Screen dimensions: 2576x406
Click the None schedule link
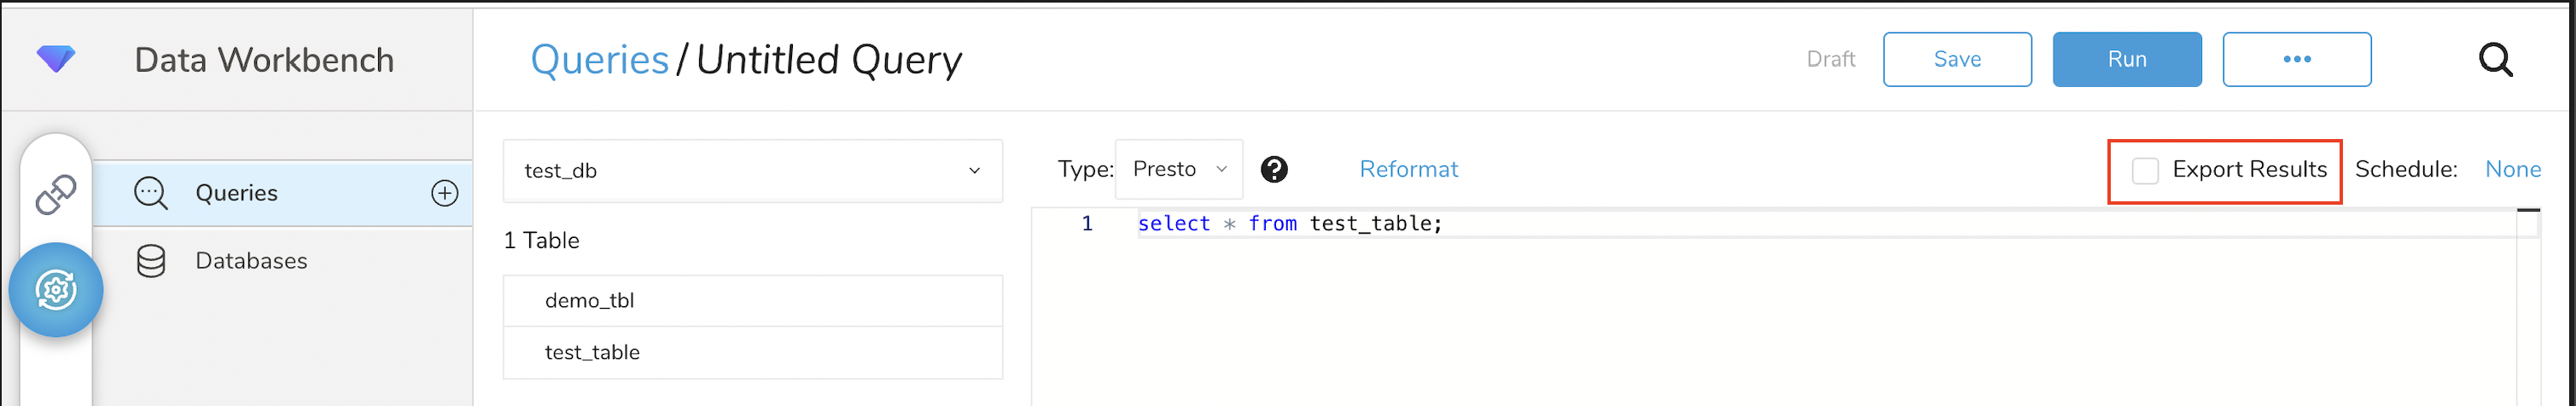[2512, 170]
